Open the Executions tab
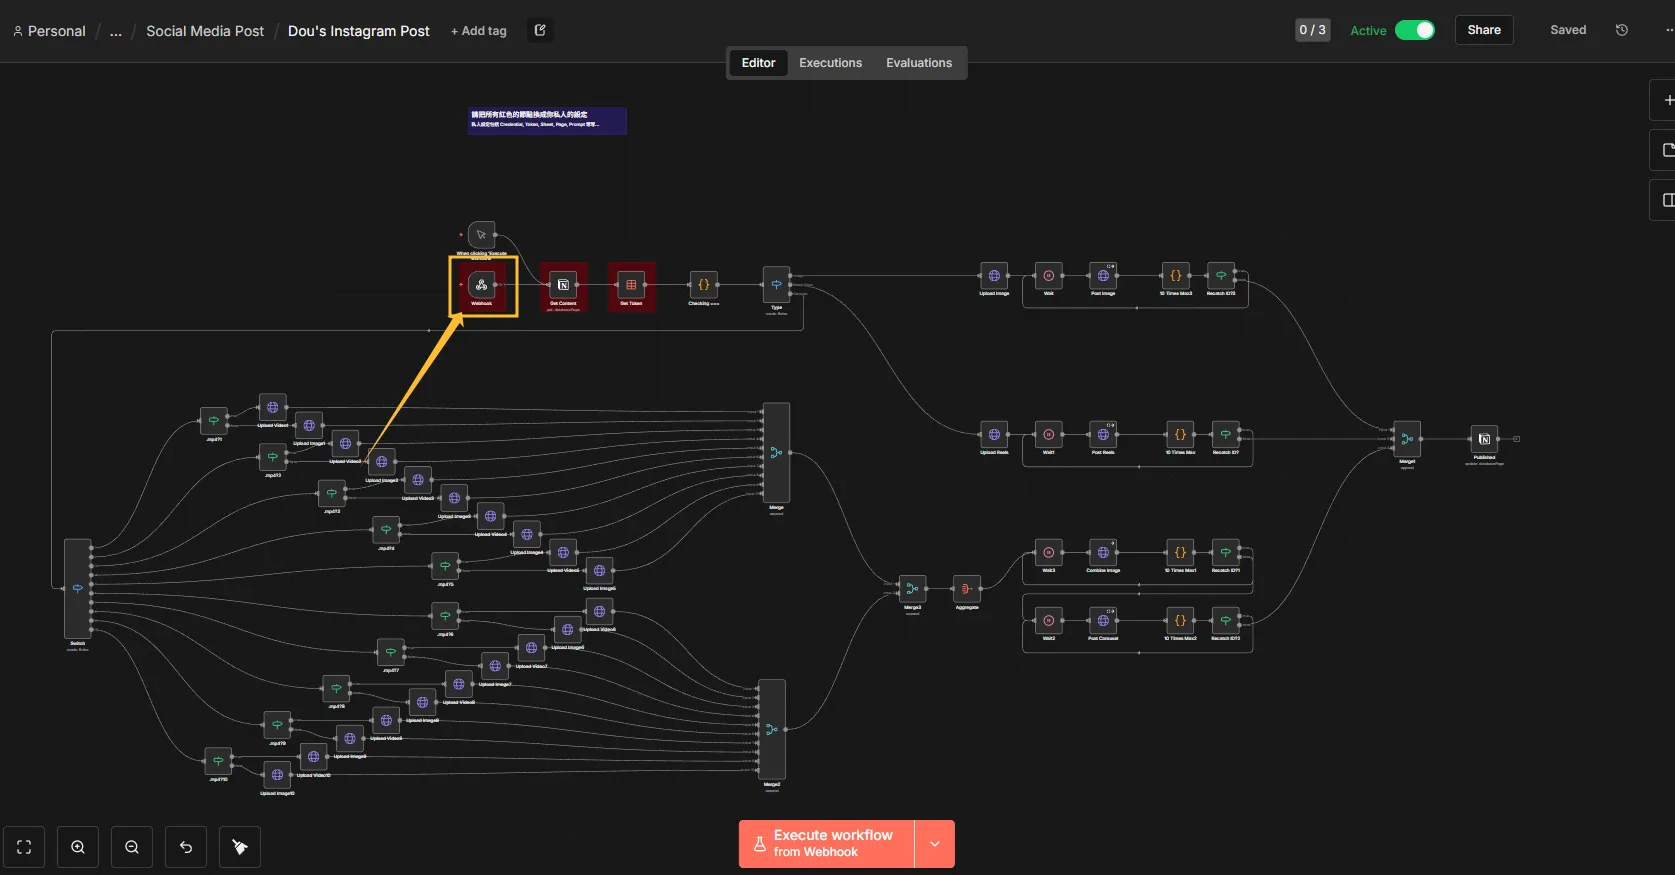Screen dimensions: 1675x875 tap(830, 63)
